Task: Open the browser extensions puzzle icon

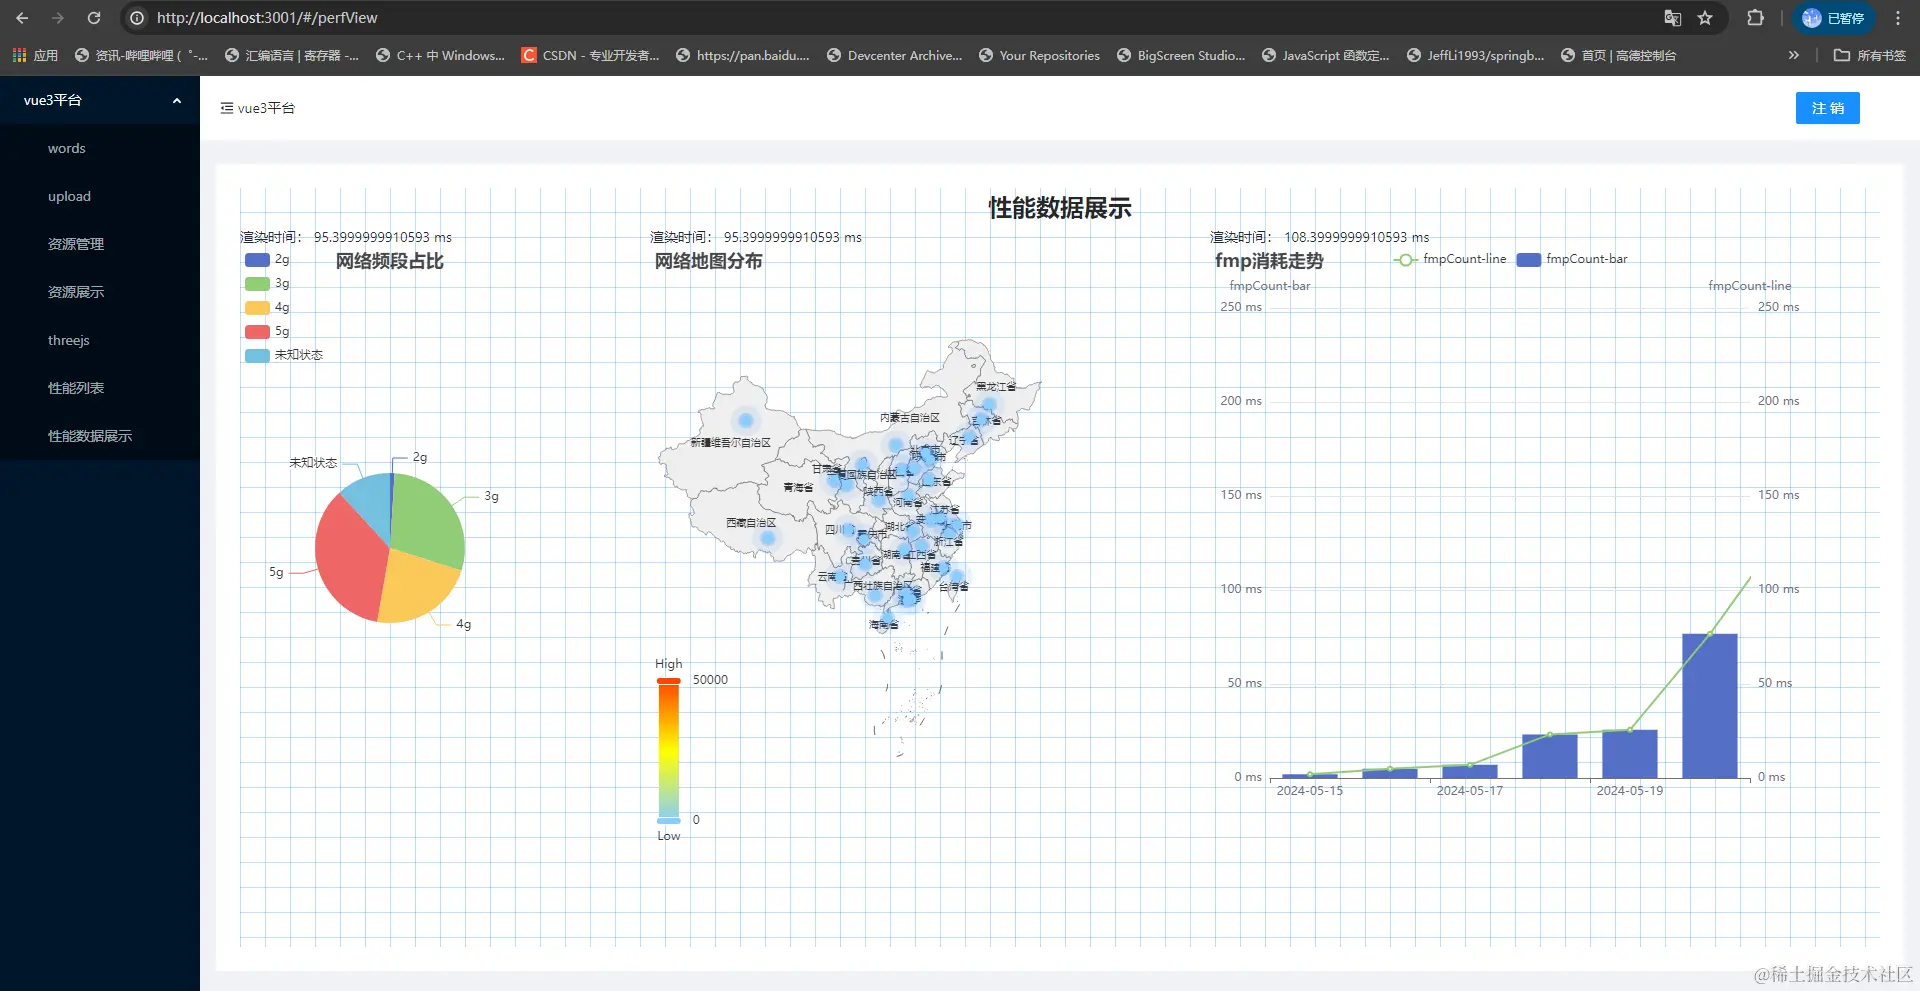Action: click(1755, 18)
